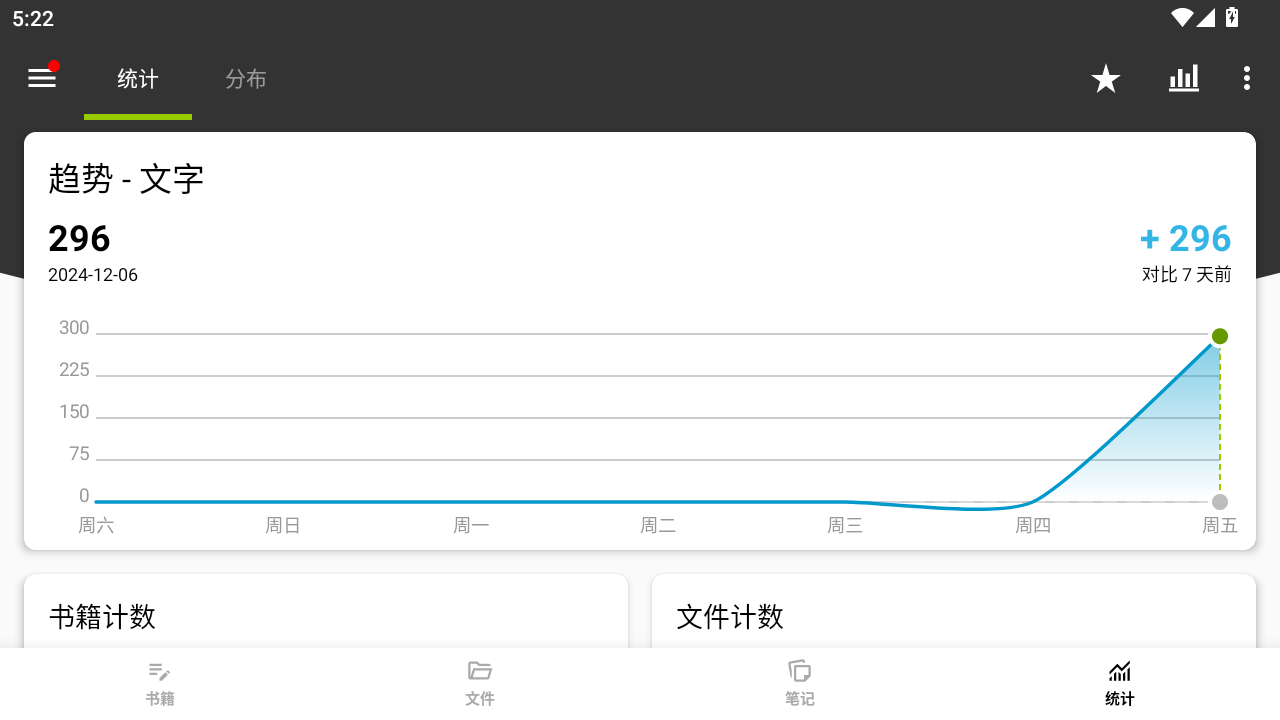The image size is (1280, 720).
Task: Tap the battery icon in status bar
Action: [1232, 17]
